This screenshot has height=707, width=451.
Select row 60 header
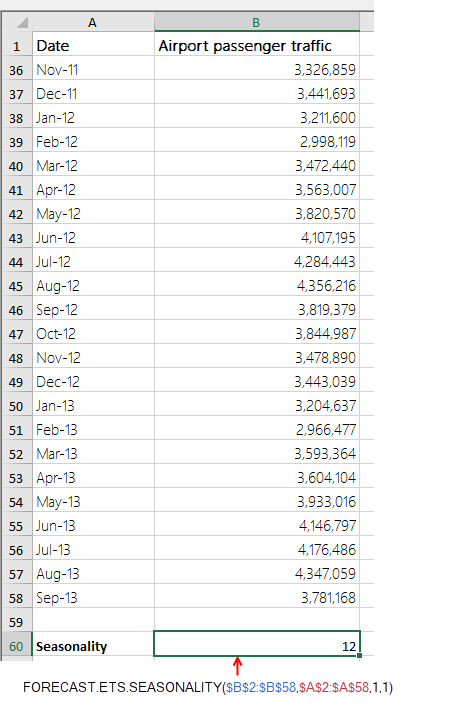click(x=17, y=646)
